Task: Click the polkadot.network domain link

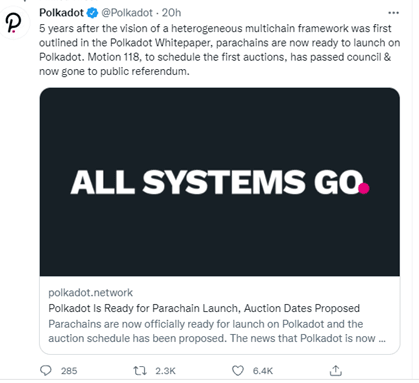Action: 91,293
